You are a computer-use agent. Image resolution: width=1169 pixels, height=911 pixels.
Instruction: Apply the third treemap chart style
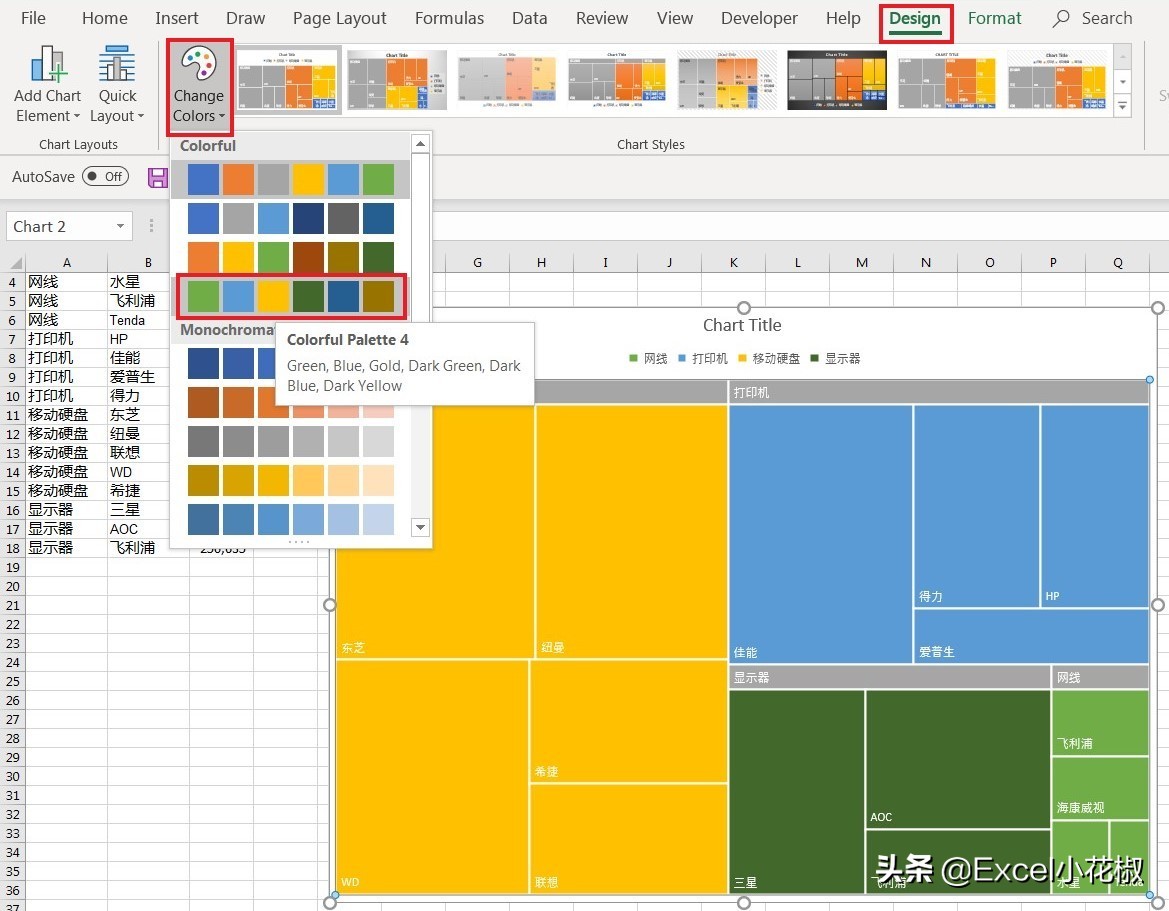pyautogui.click(x=507, y=81)
